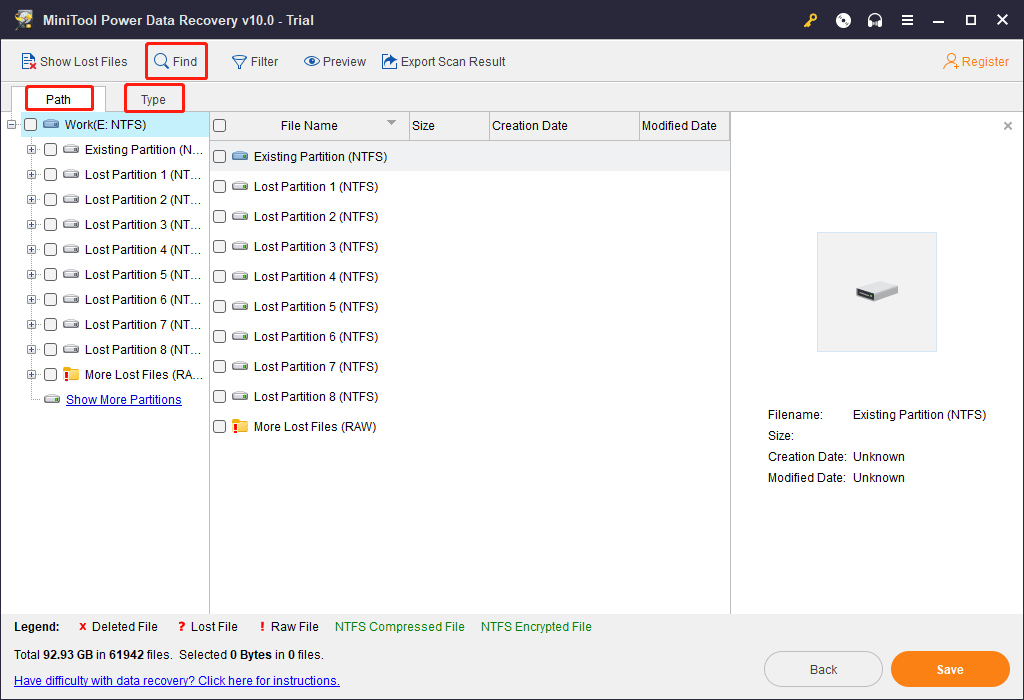Open Show More Partitions link
Screen dimensions: 1024x700
(123, 400)
